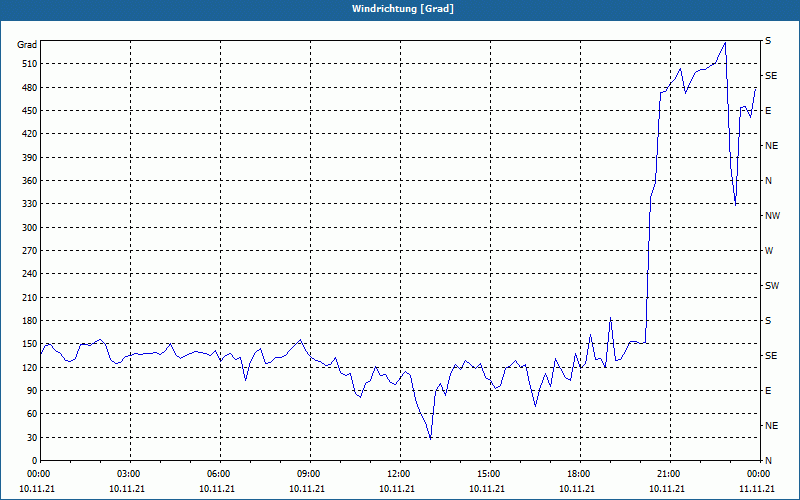Screen dimensions: 800x500
Task: Click the 450 left-axis tick label
Action: 29,111
